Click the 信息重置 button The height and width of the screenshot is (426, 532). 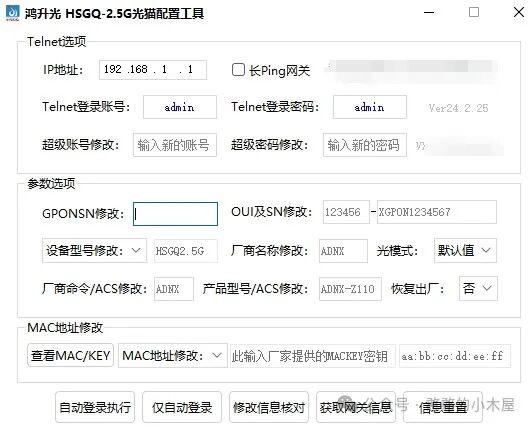[443, 407]
